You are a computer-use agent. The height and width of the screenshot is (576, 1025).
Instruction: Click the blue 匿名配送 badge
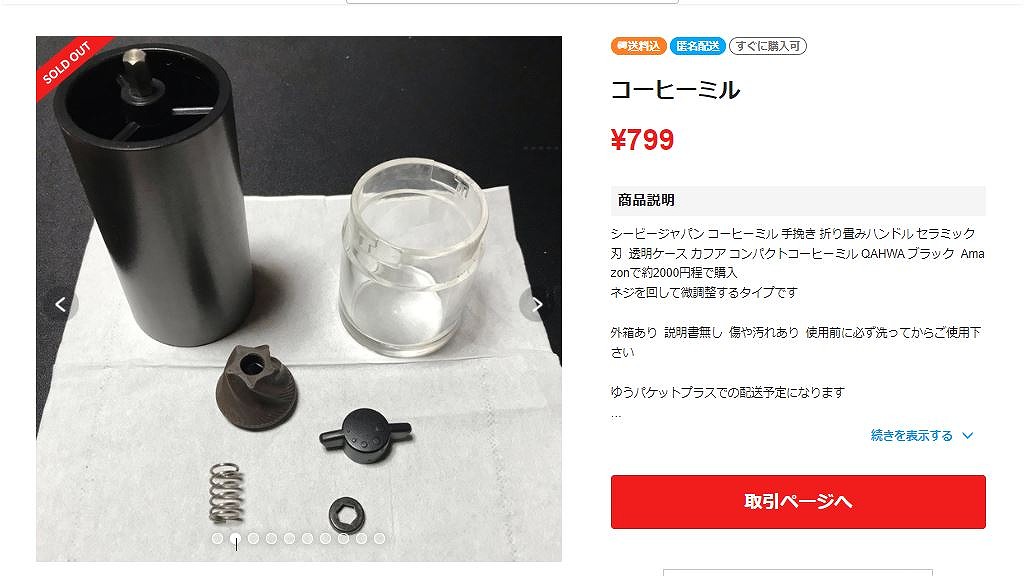click(x=697, y=46)
